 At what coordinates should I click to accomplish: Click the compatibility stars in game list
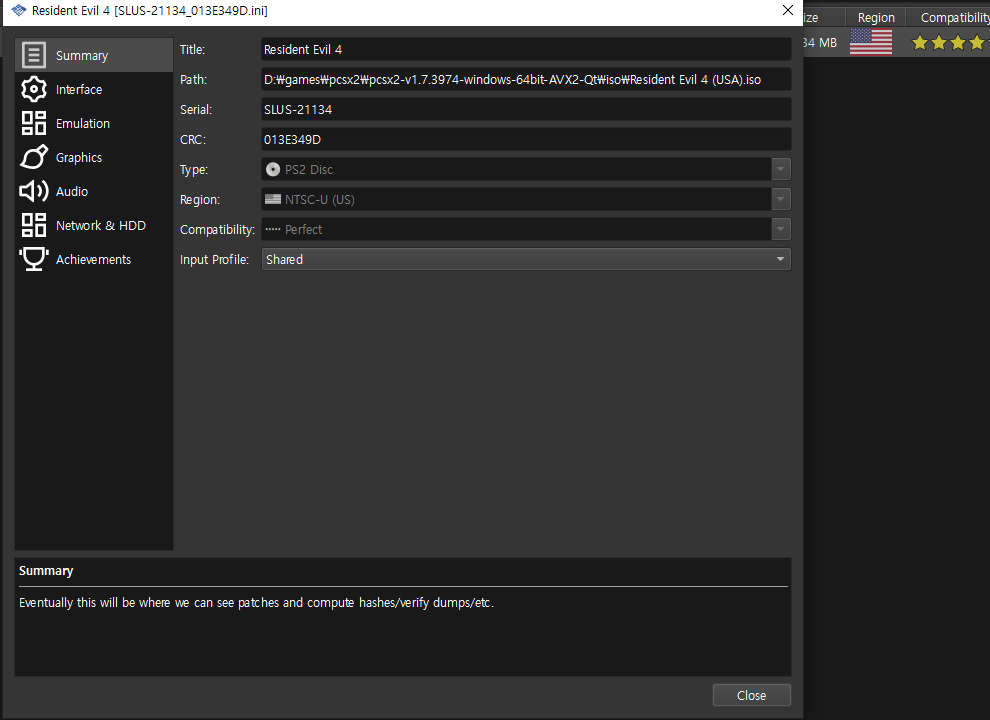point(950,42)
